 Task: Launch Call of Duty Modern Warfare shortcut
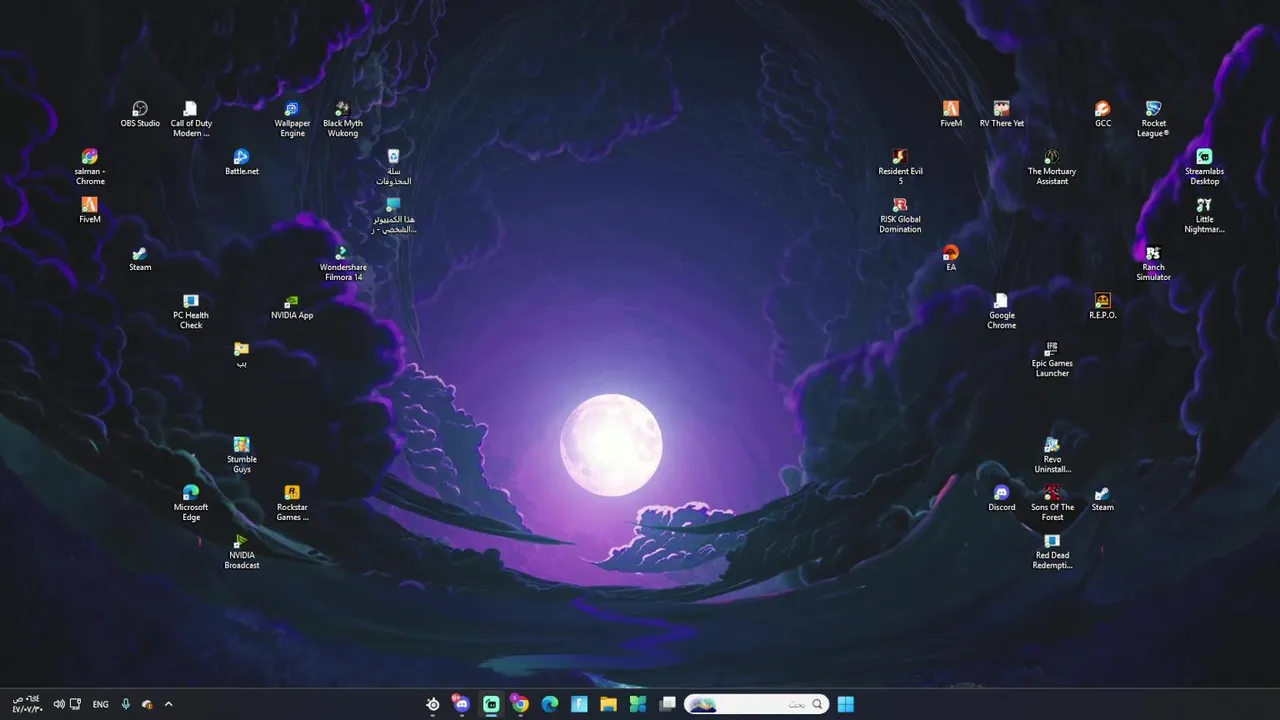click(x=191, y=119)
